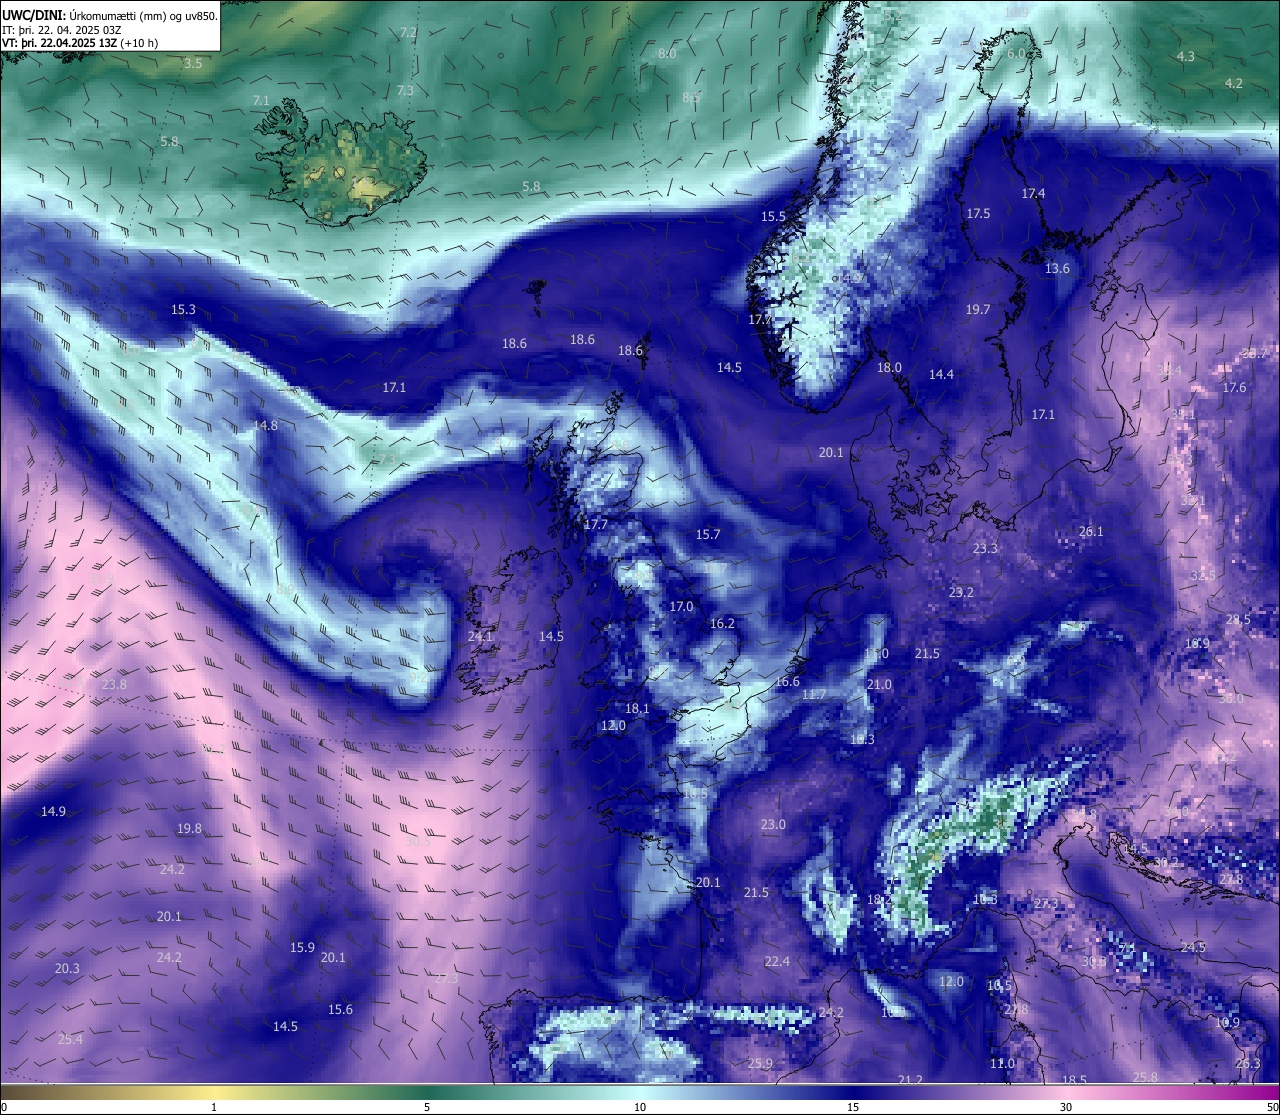Click the map value '26.1'
Viewport: 1280px width, 1115px height.
coord(1091,531)
